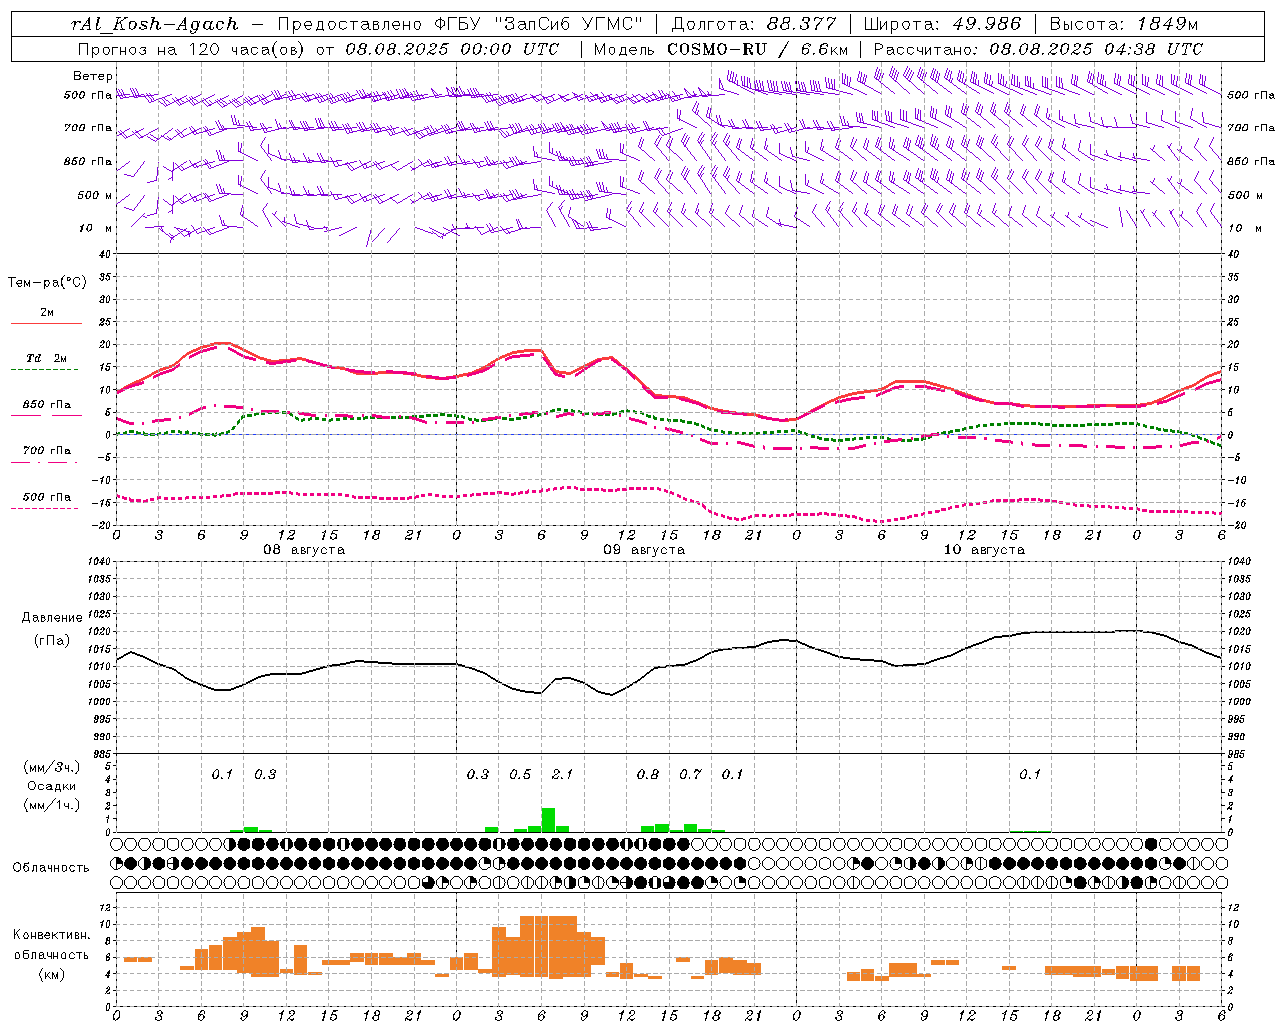The height and width of the screenshot is (1024, 1280).
Task: Click the Тем-ра(°C) axis label
Action: pos(47,283)
